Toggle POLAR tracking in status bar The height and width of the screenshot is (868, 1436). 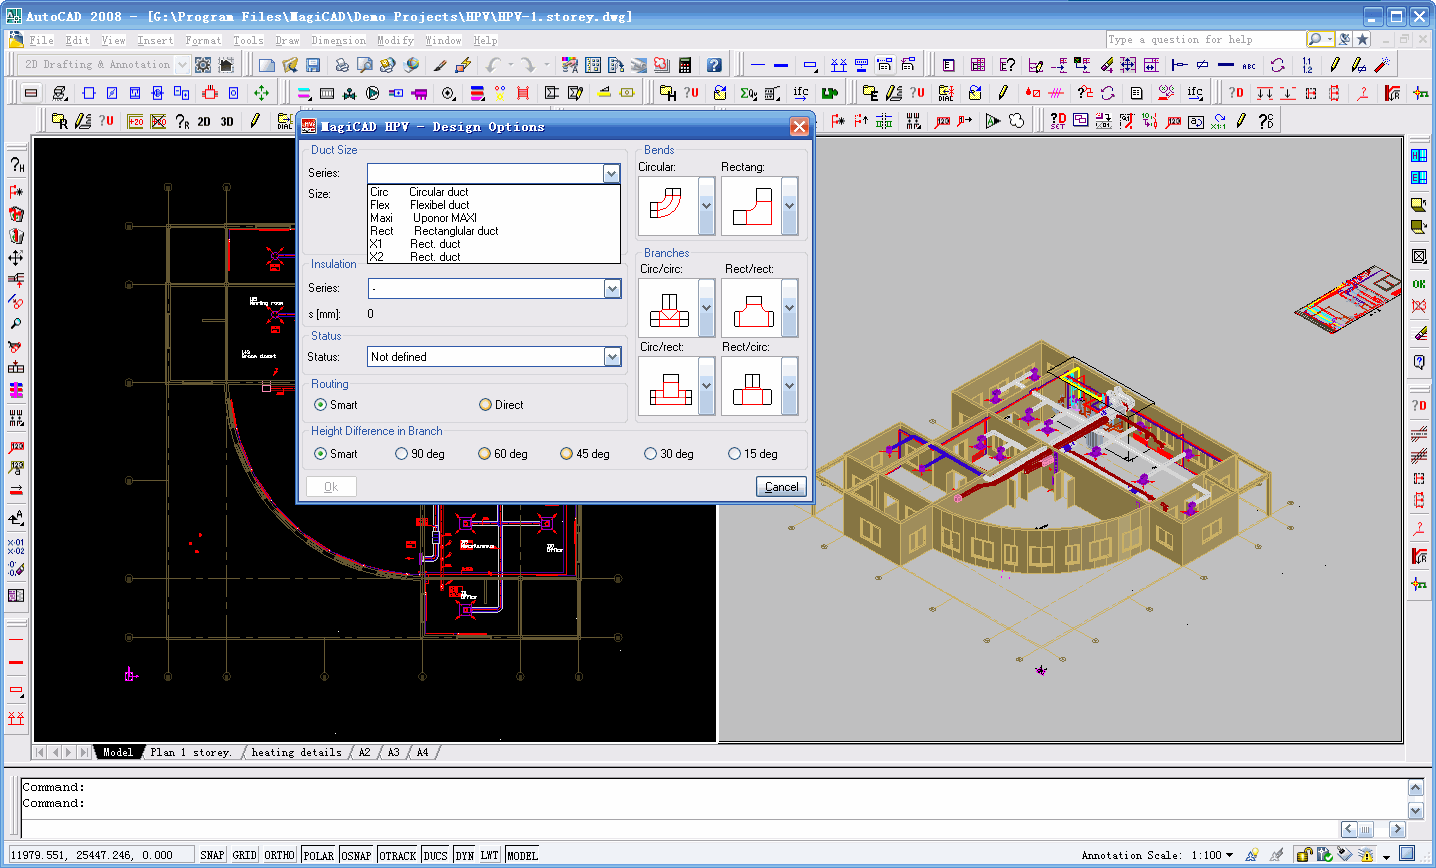coord(318,855)
